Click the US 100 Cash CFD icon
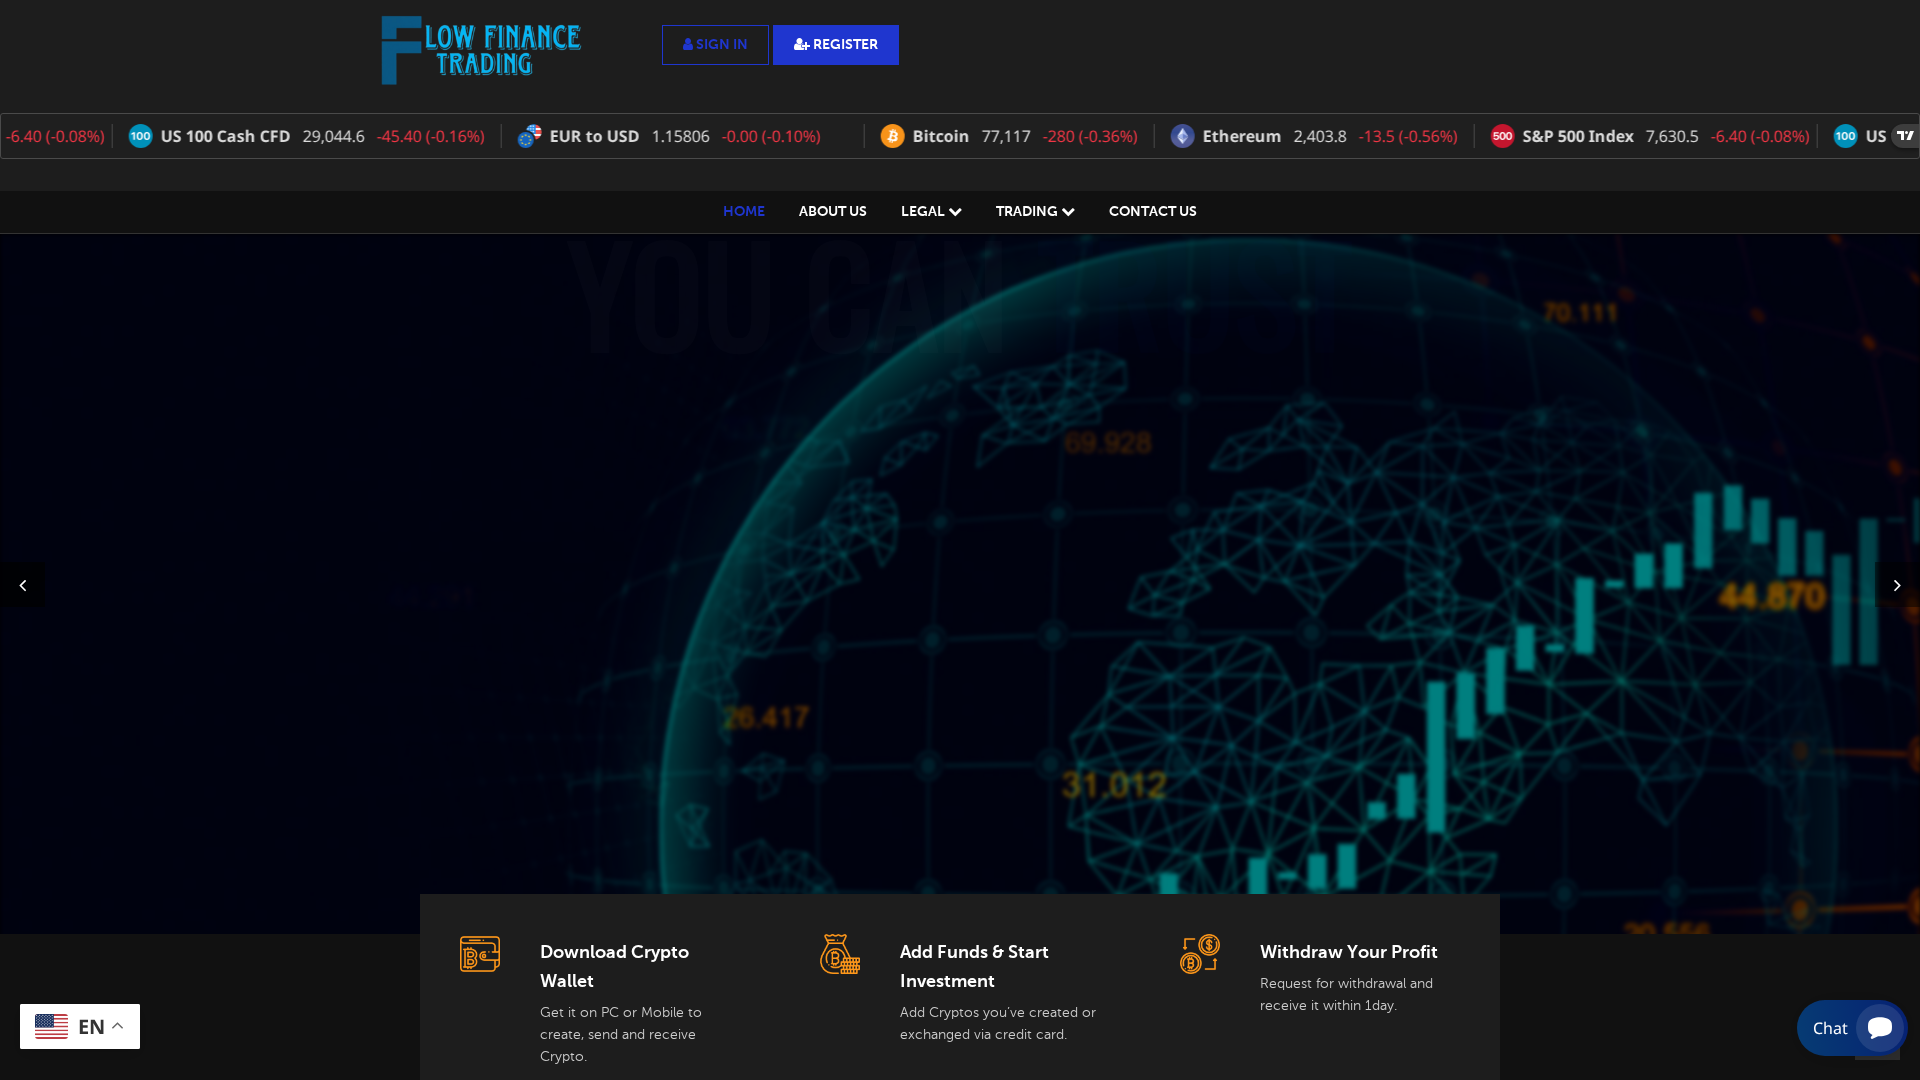1920x1080 pixels. tap(140, 136)
